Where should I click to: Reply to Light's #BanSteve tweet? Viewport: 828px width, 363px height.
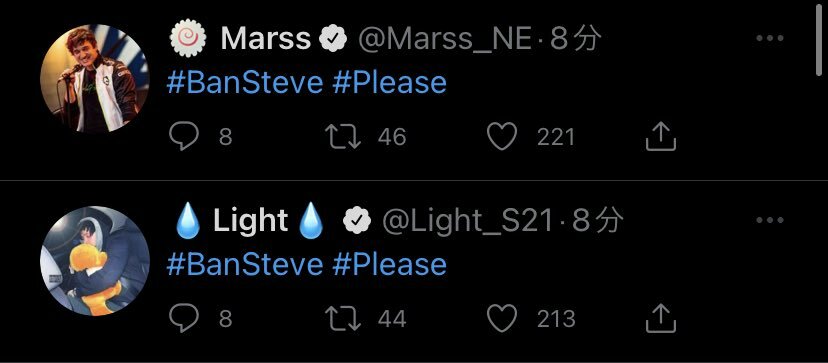point(184,318)
